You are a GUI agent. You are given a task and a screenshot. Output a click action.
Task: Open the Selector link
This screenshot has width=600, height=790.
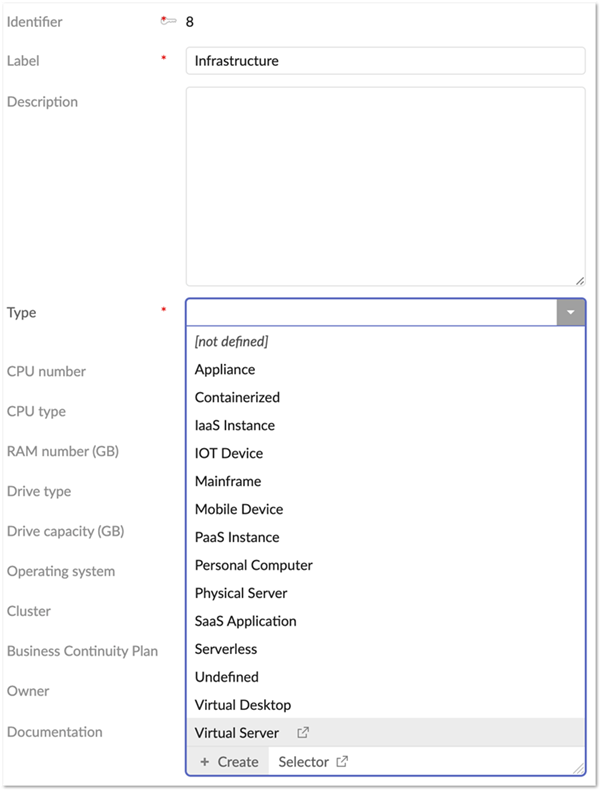(304, 762)
